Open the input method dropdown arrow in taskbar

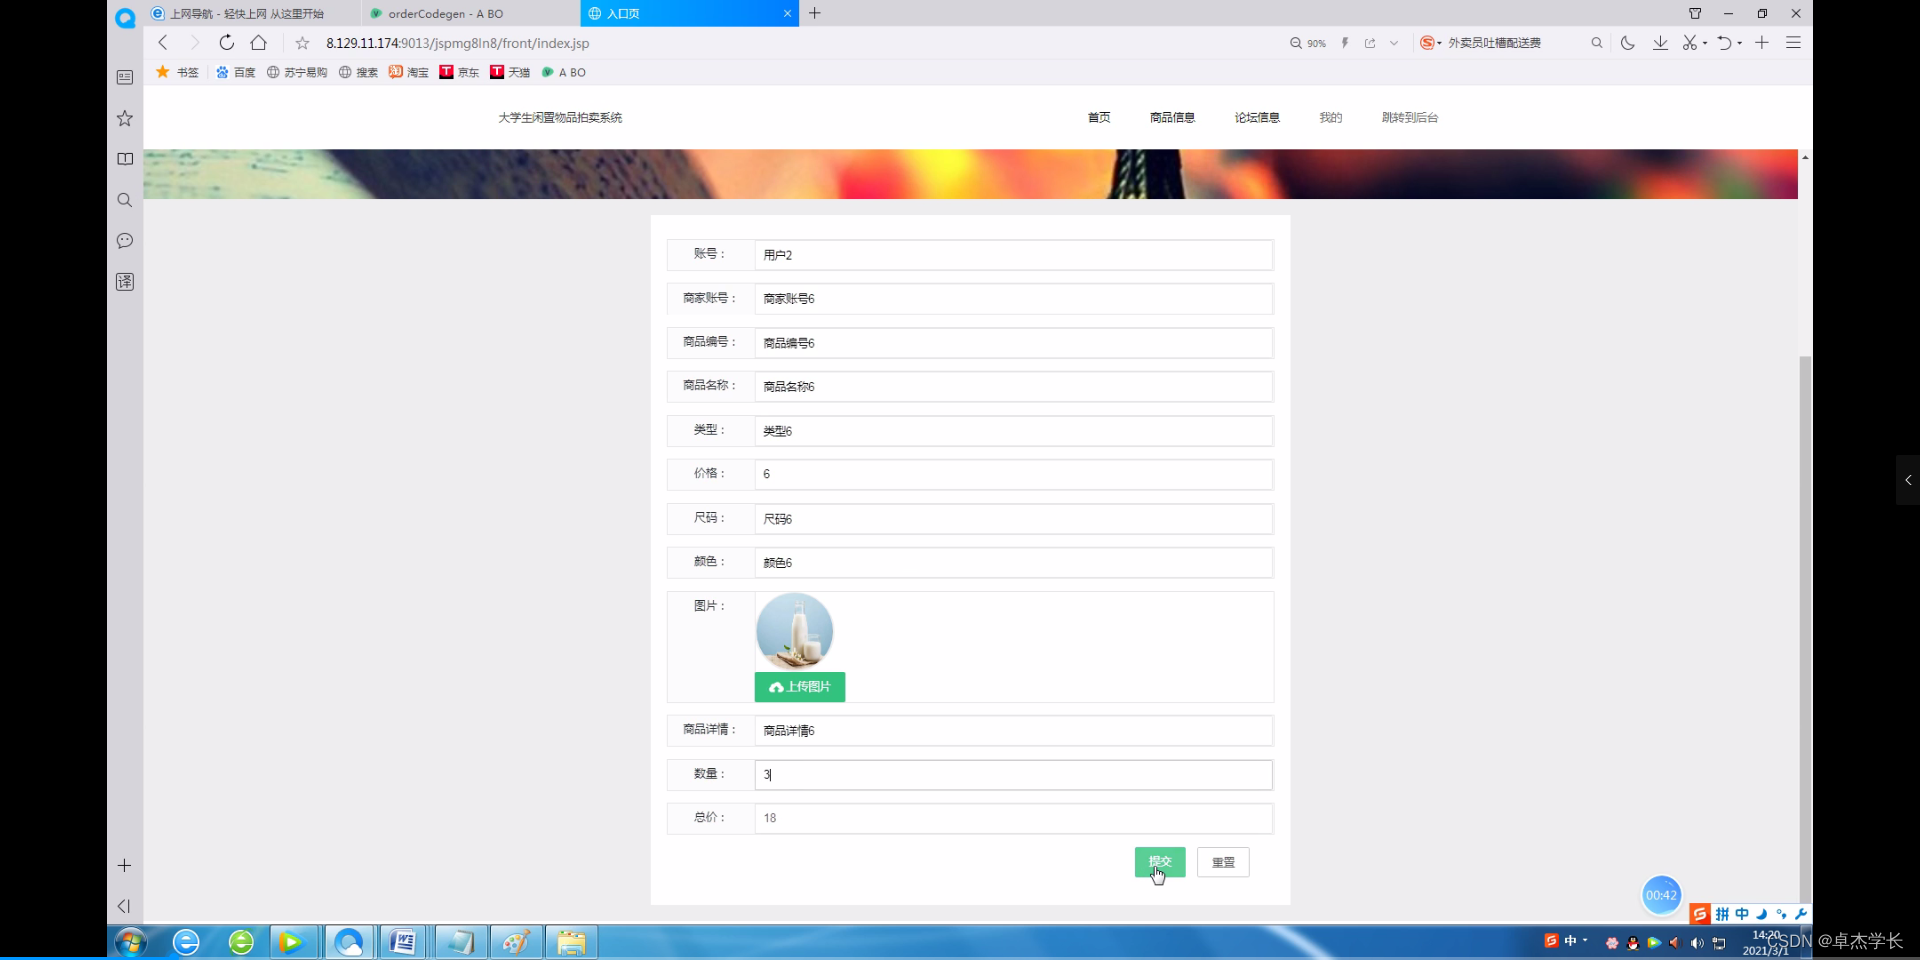tap(1585, 941)
